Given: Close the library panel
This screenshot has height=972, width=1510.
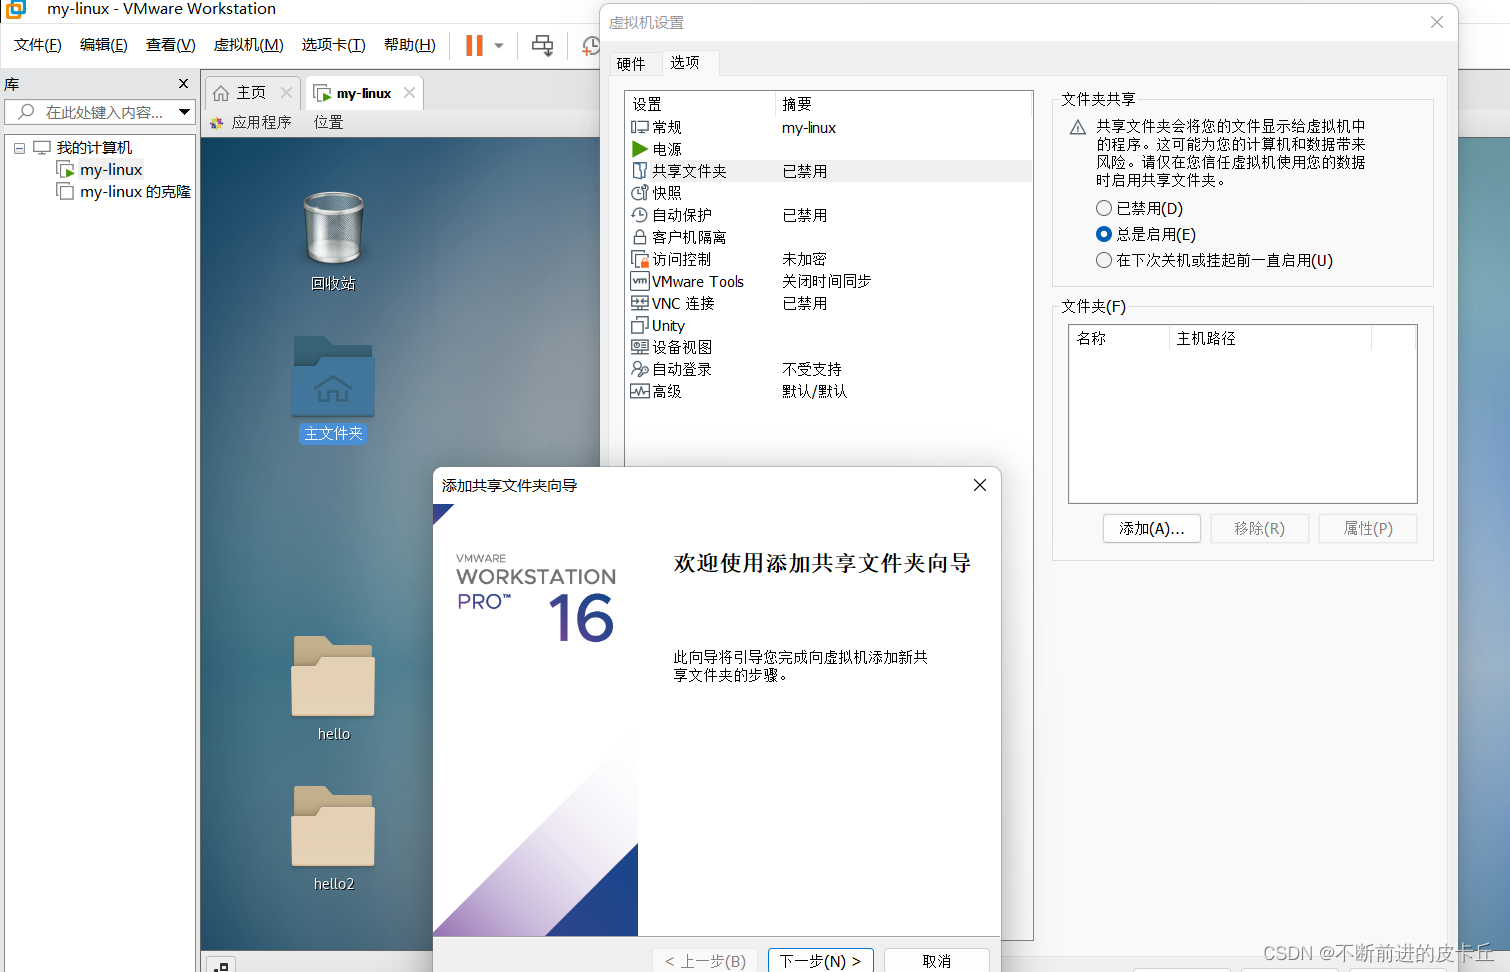Looking at the screenshot, I should click(183, 84).
